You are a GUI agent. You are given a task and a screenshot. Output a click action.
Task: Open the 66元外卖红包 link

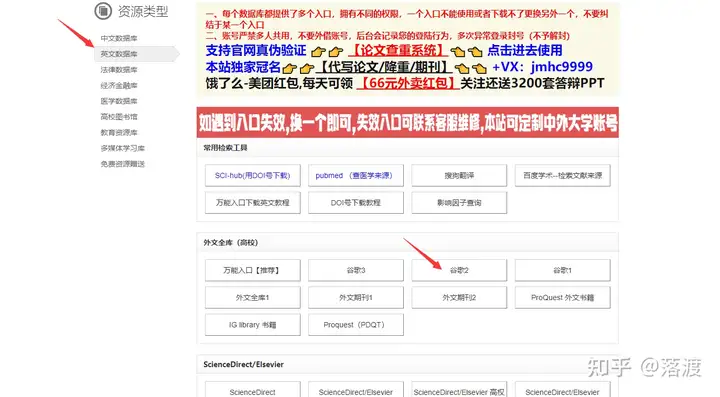click(408, 84)
